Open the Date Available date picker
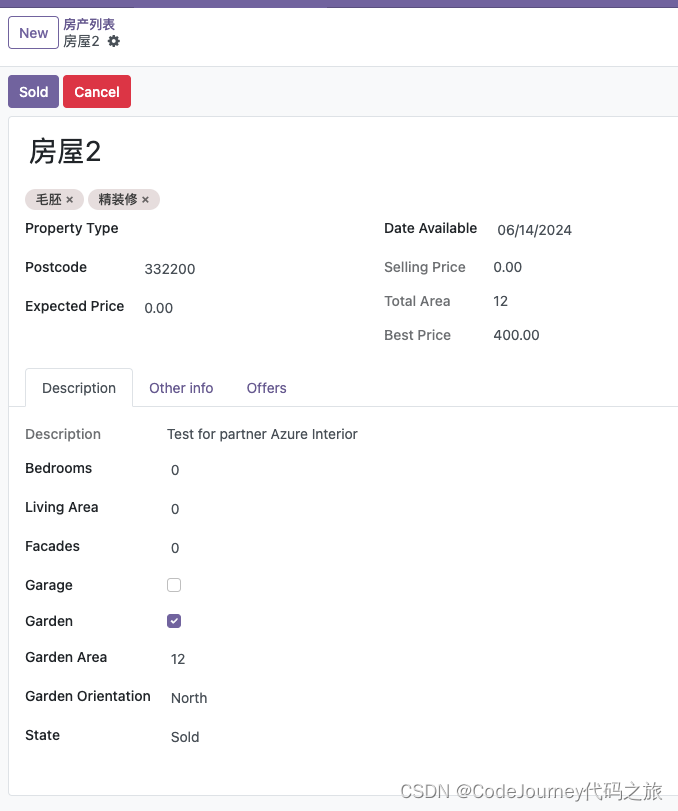This screenshot has width=678, height=811. [x=534, y=230]
